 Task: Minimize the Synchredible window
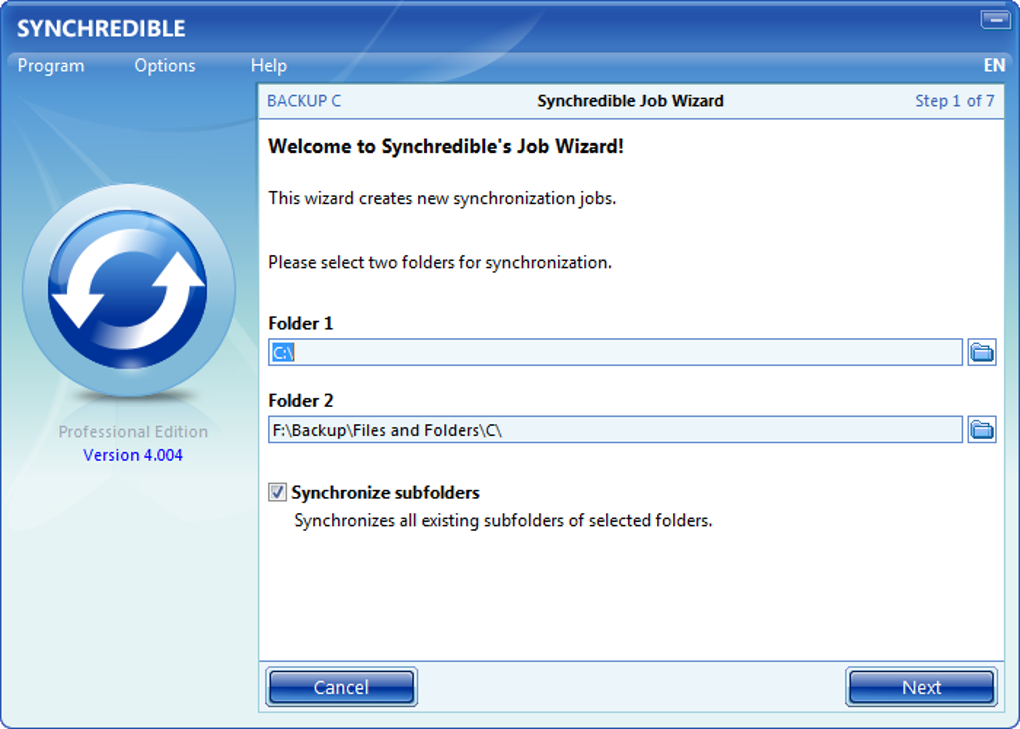995,20
